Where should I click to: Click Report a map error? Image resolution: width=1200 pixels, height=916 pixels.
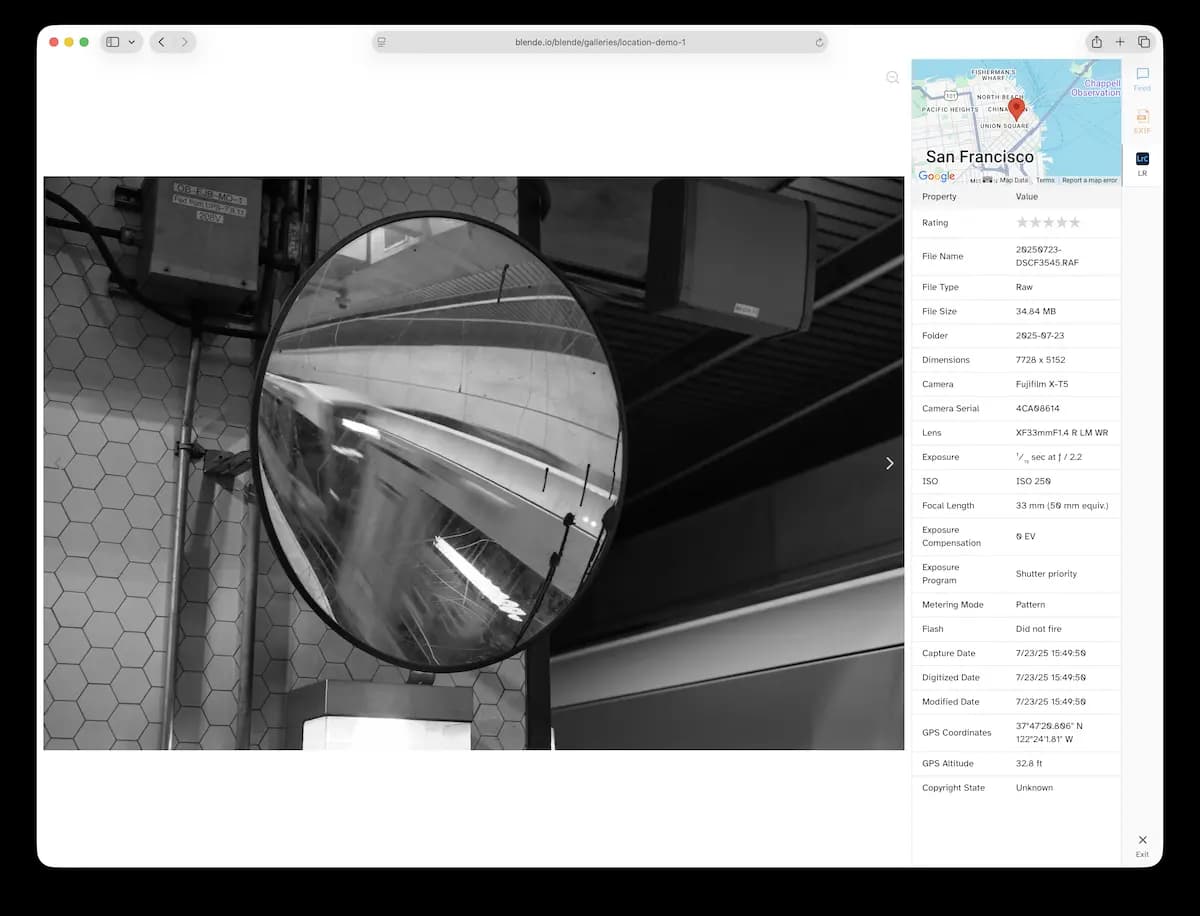click(1091, 180)
